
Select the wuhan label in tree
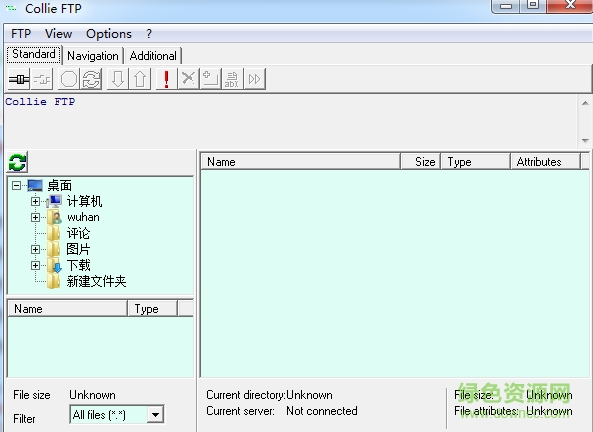(x=83, y=217)
